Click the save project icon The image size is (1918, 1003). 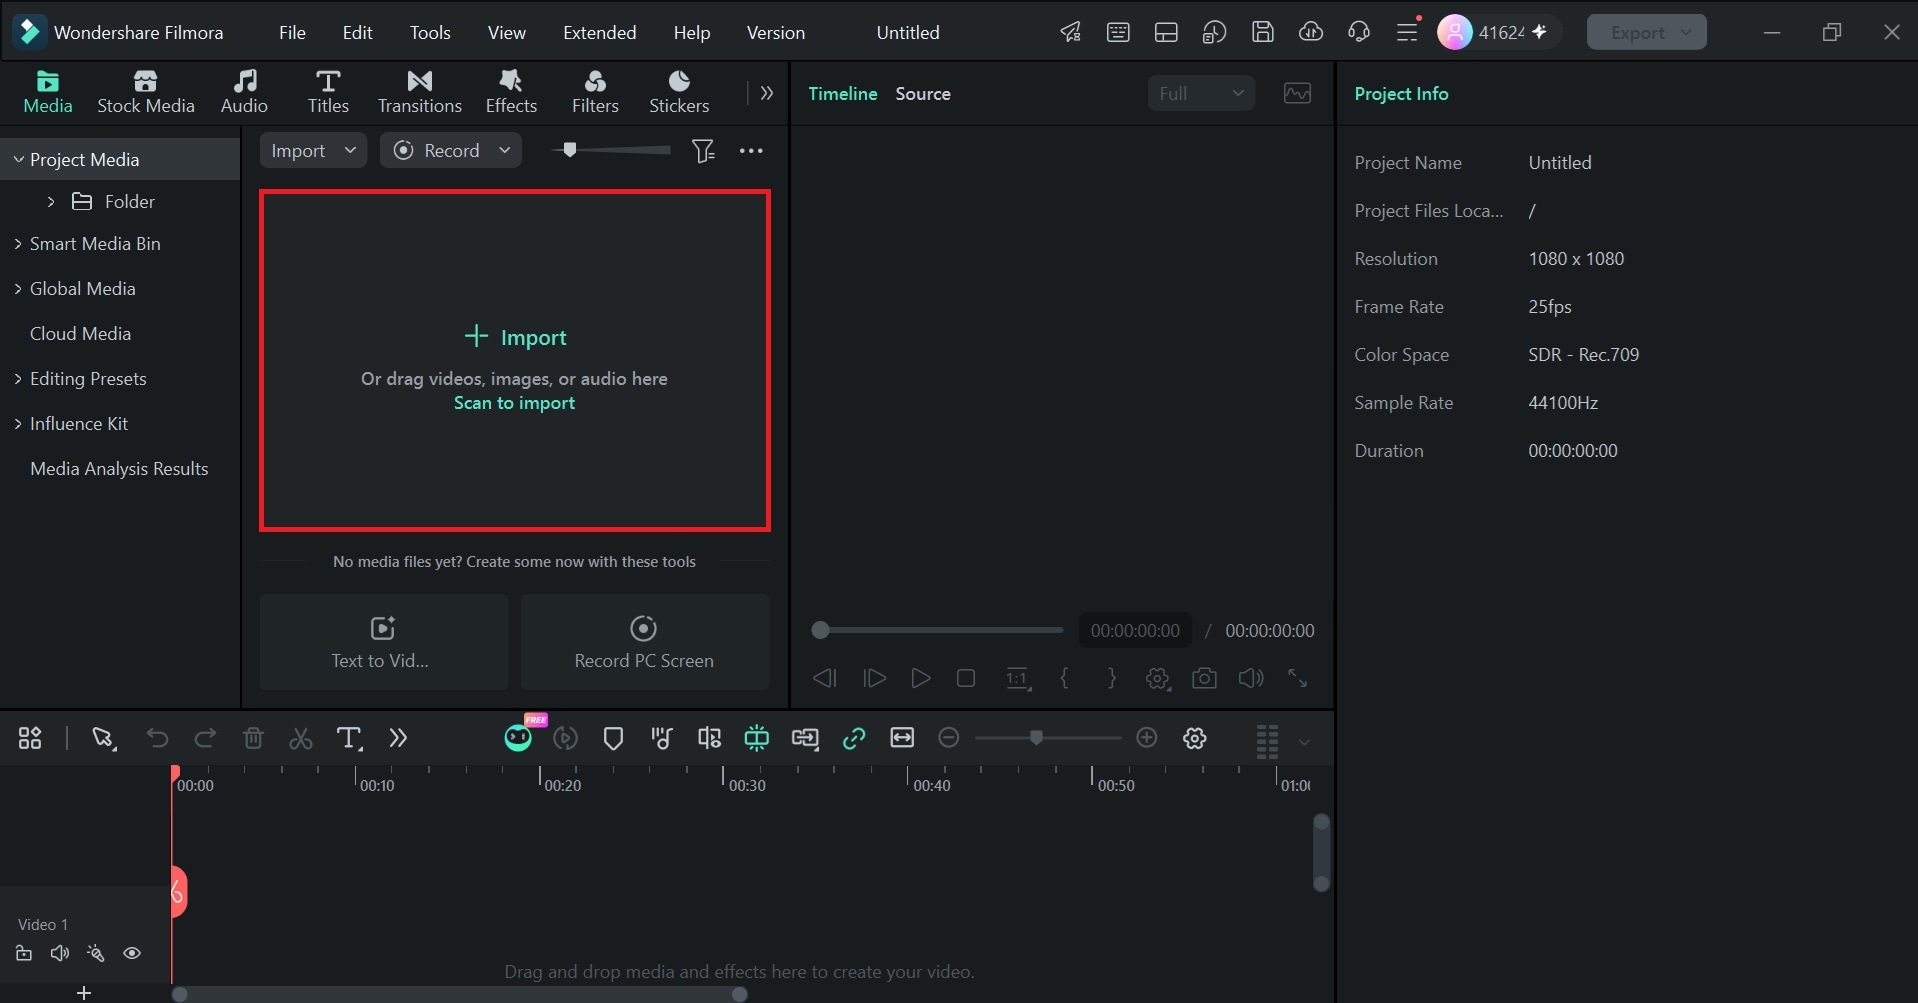point(1262,32)
